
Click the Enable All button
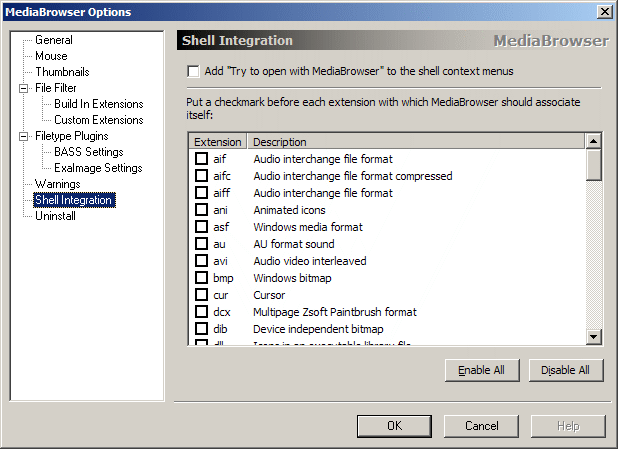tap(482, 370)
